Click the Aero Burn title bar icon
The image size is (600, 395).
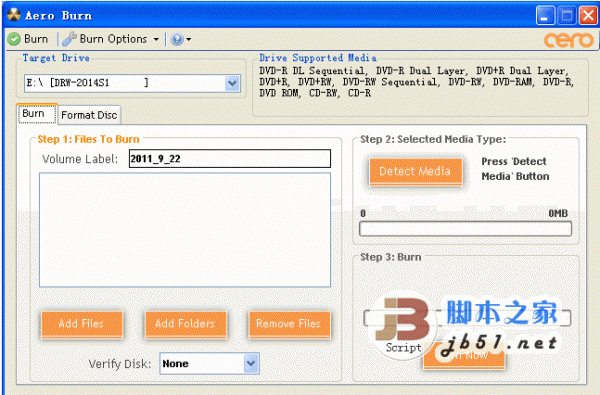[14, 15]
